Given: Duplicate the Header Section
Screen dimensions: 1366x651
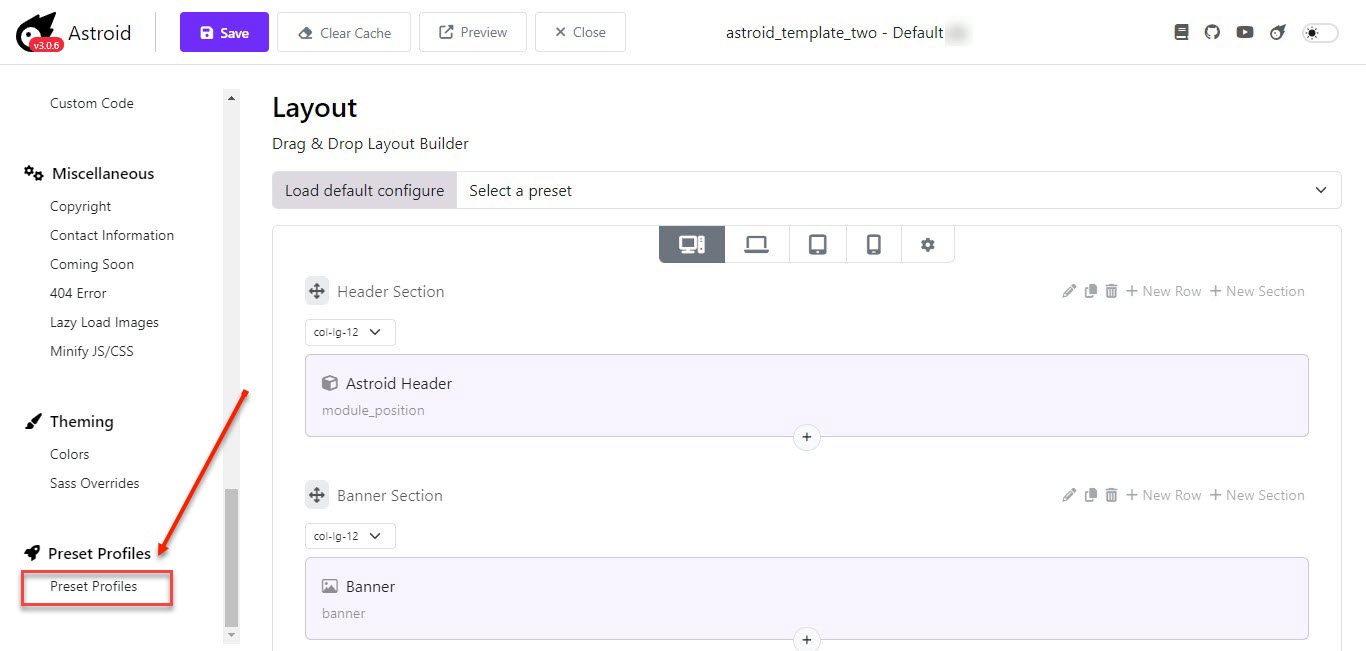Looking at the screenshot, I should [1090, 291].
